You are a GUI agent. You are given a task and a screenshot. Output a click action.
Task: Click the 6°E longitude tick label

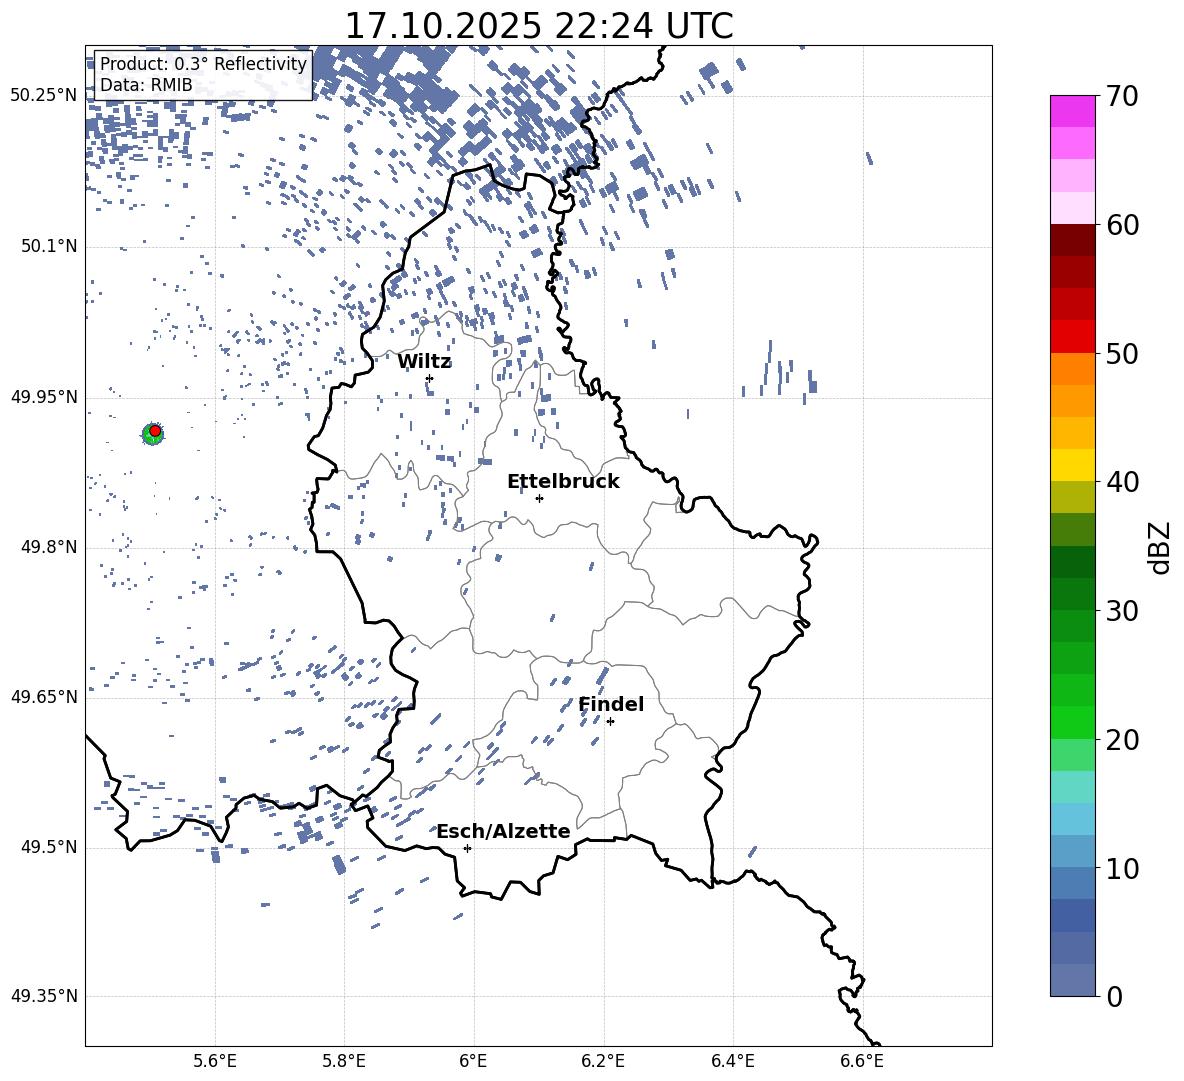click(x=473, y=1061)
